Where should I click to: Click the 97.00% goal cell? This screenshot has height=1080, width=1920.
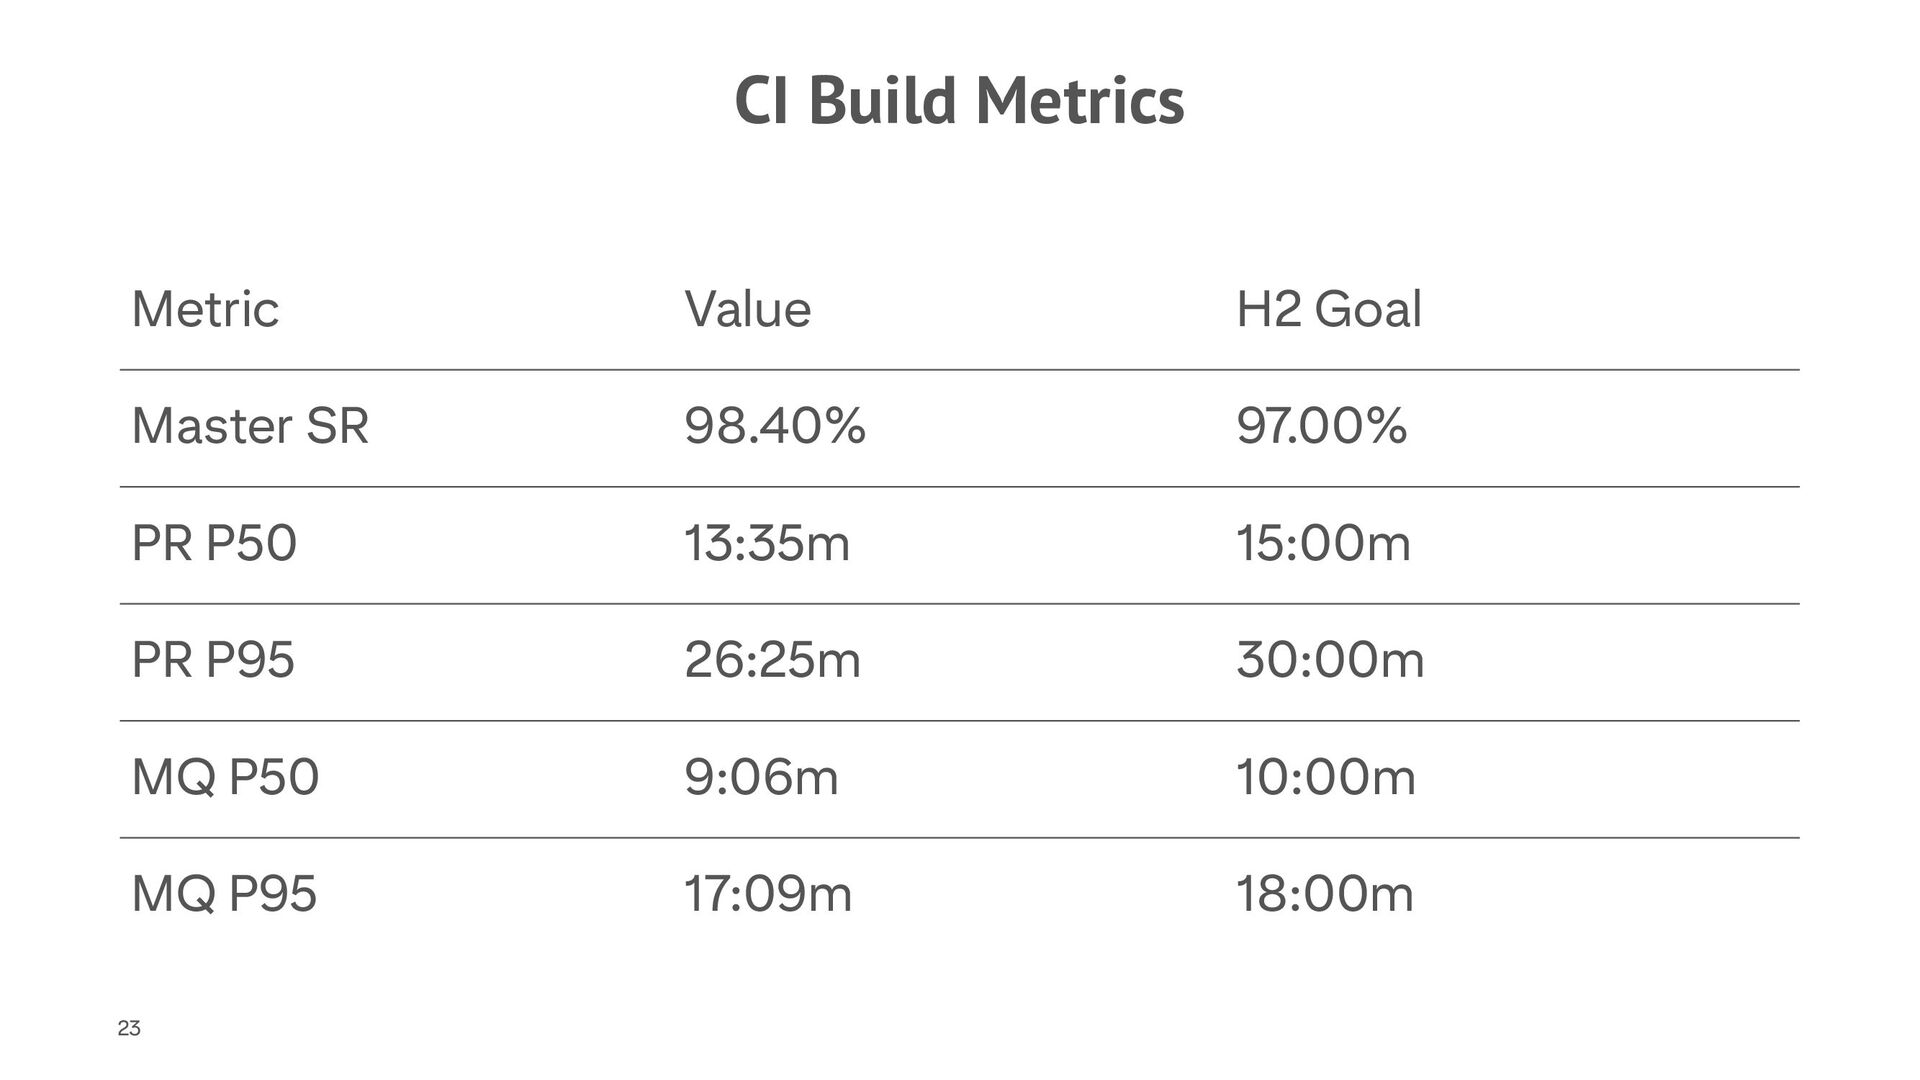click(1321, 426)
